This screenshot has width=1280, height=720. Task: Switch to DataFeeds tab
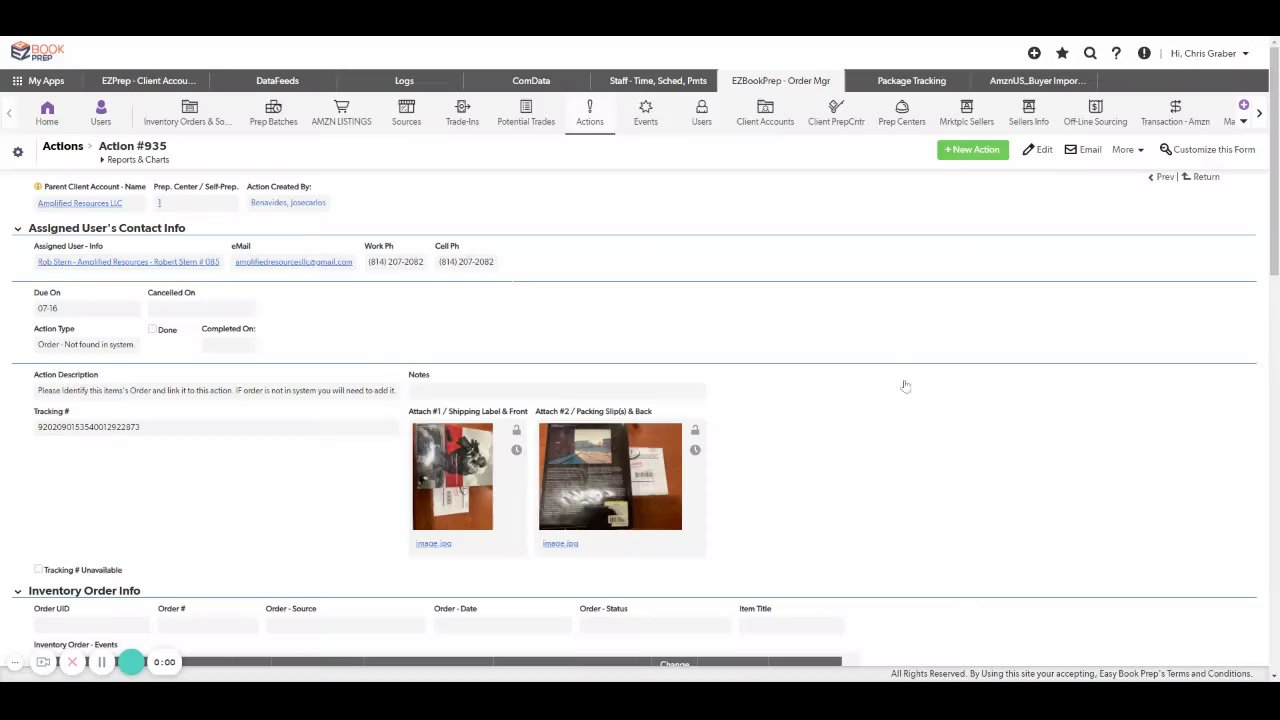tap(277, 81)
